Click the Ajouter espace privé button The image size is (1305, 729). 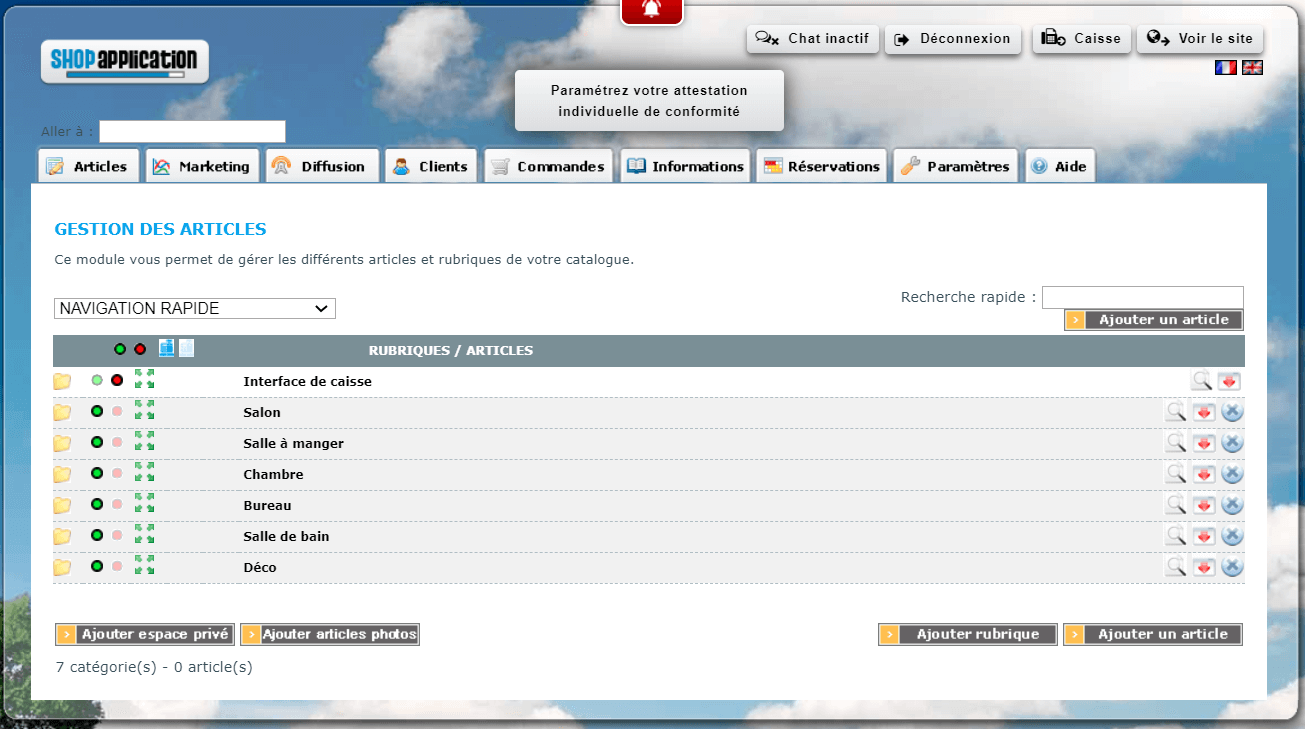144,634
